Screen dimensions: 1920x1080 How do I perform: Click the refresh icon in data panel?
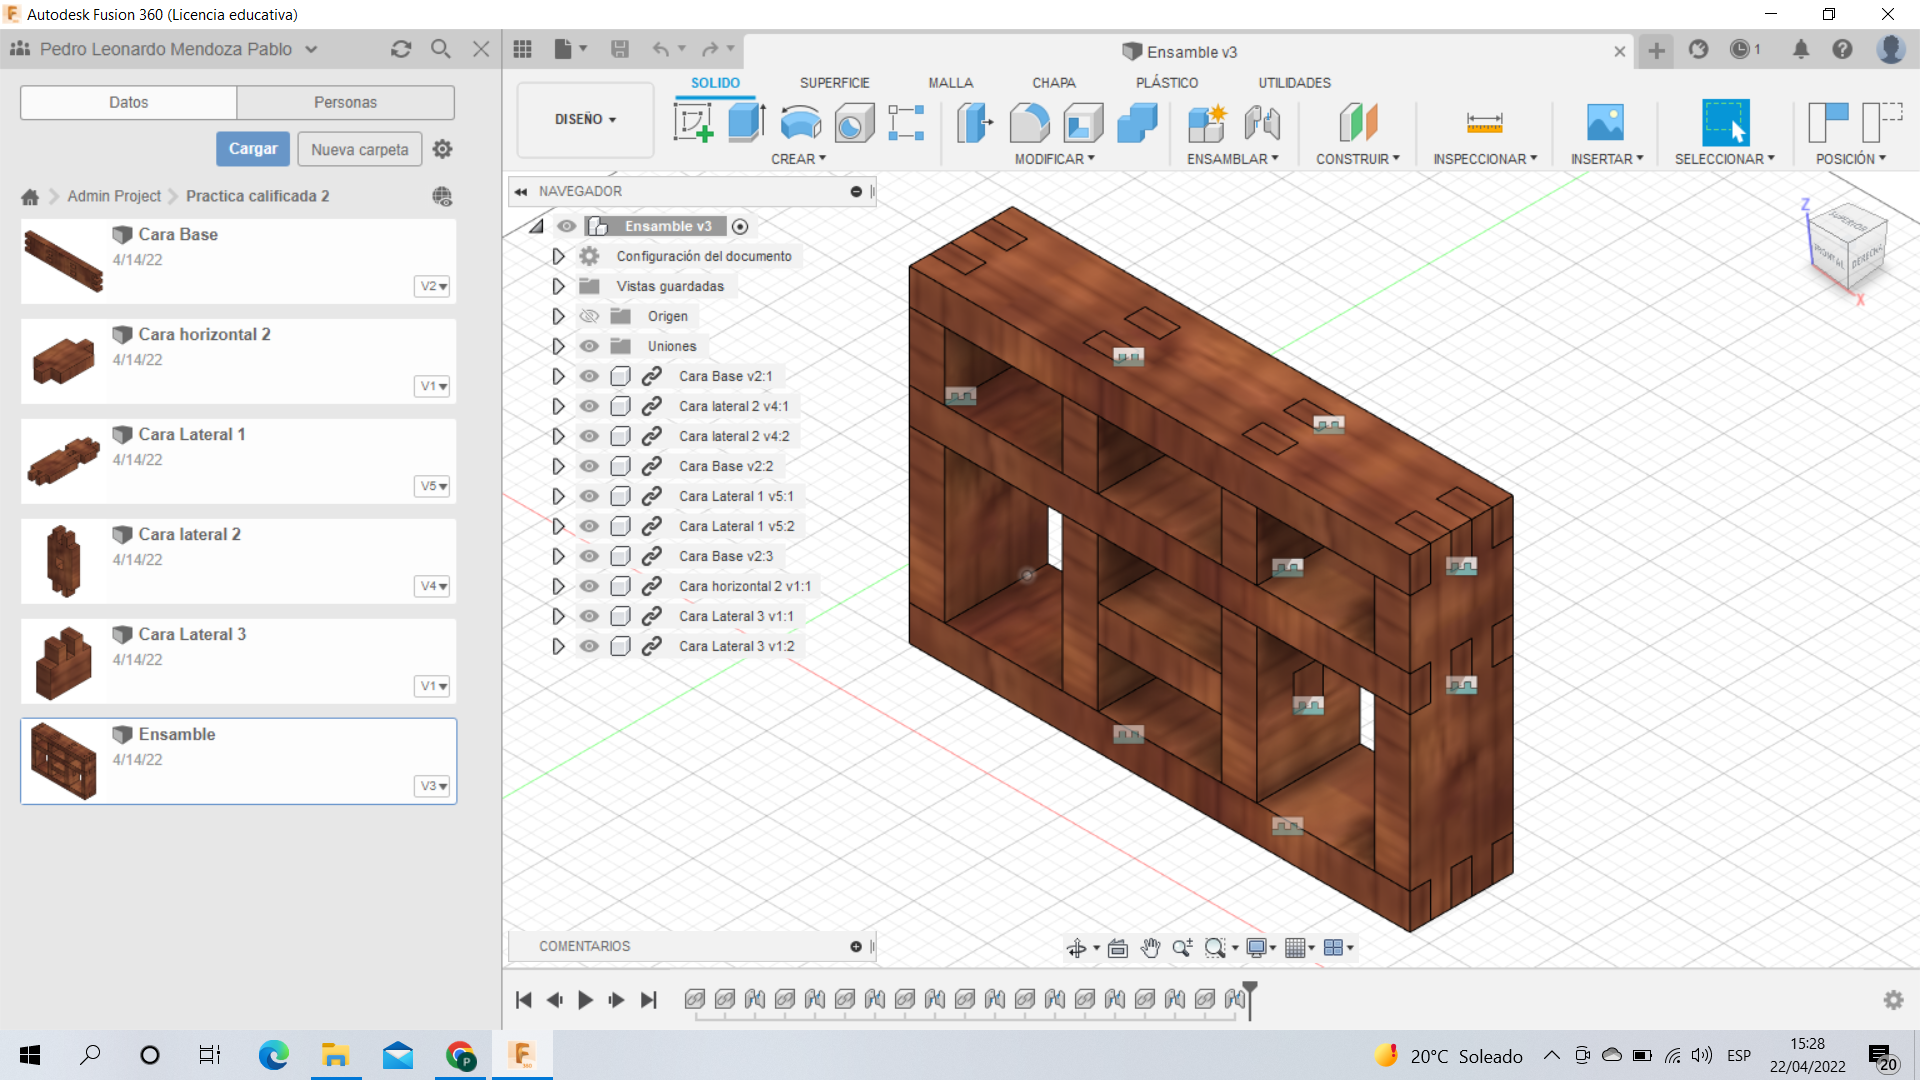(x=401, y=49)
